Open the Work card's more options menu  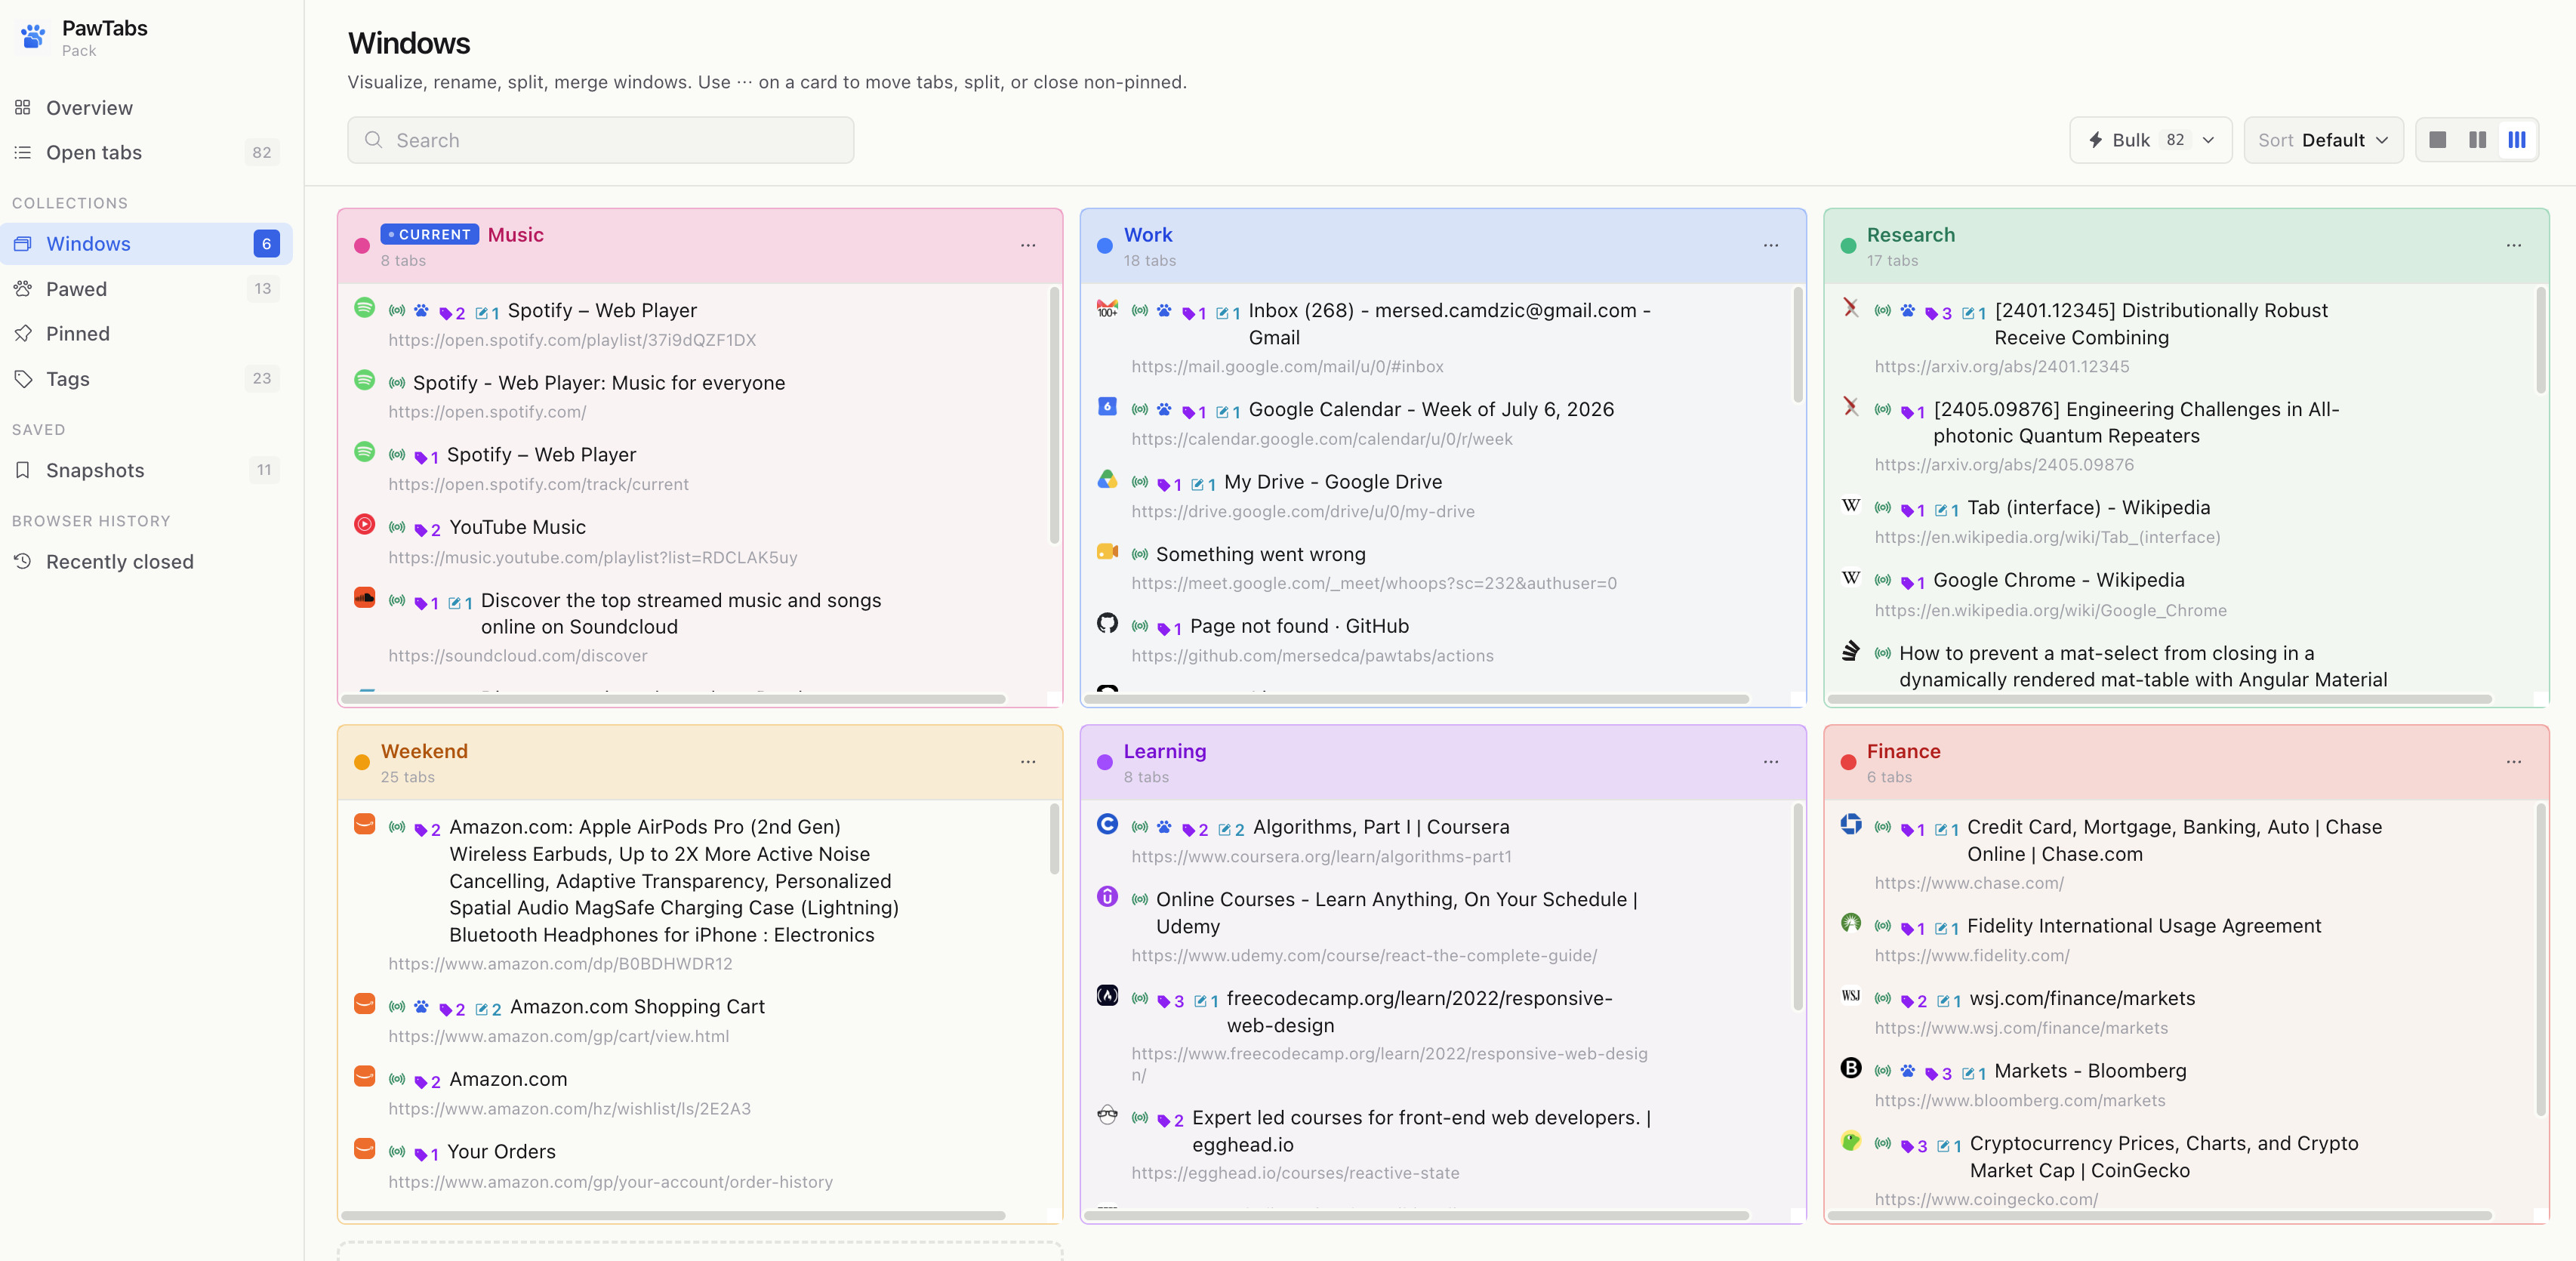[x=1771, y=245]
